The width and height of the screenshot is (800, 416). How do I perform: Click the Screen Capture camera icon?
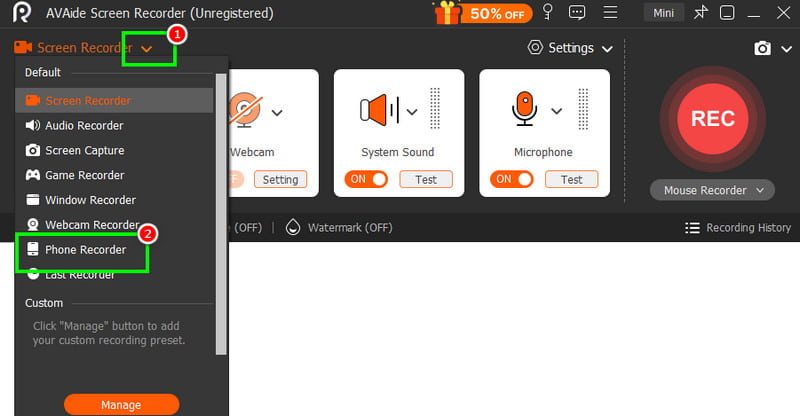coord(33,150)
